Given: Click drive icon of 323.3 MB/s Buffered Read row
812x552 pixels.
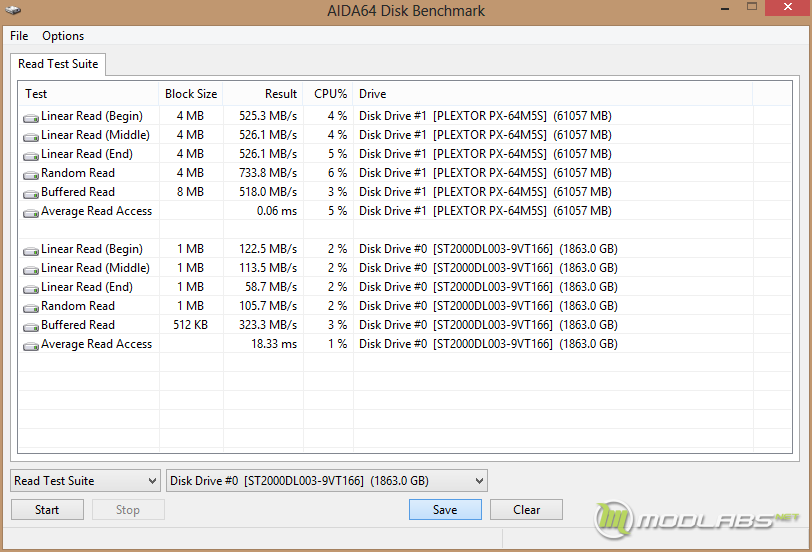Looking at the screenshot, I should [31, 327].
